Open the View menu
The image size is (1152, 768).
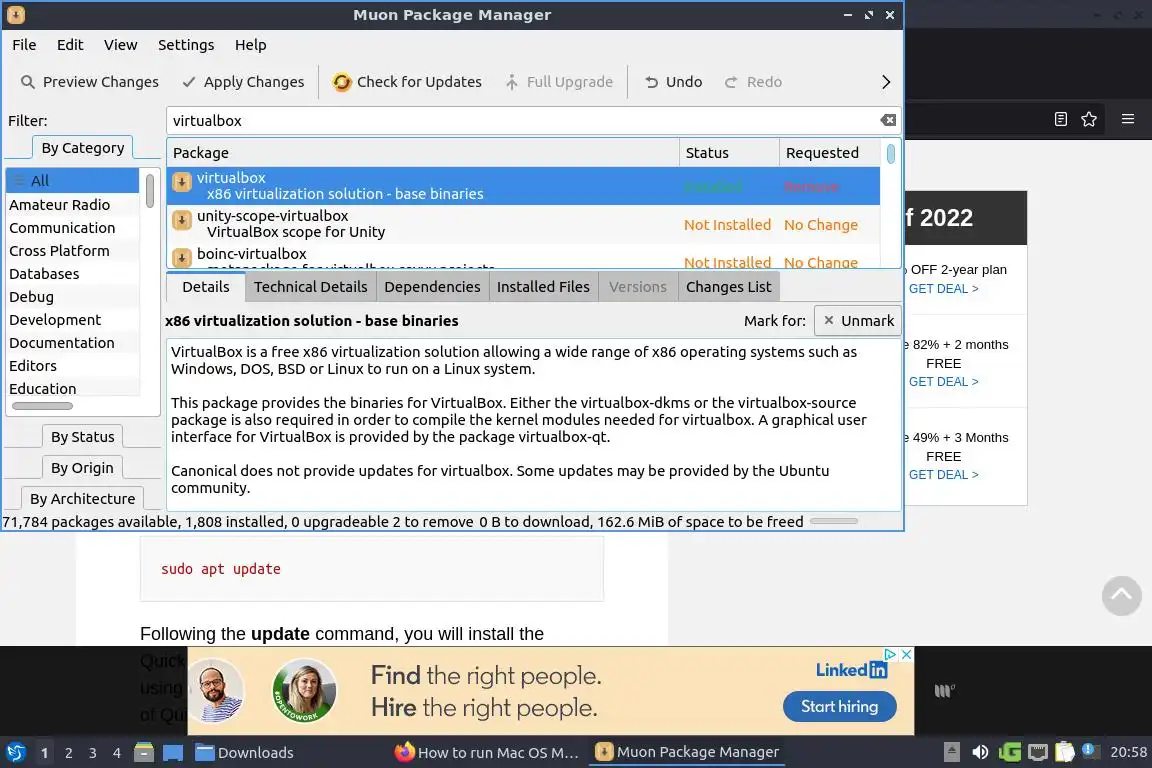coord(120,45)
